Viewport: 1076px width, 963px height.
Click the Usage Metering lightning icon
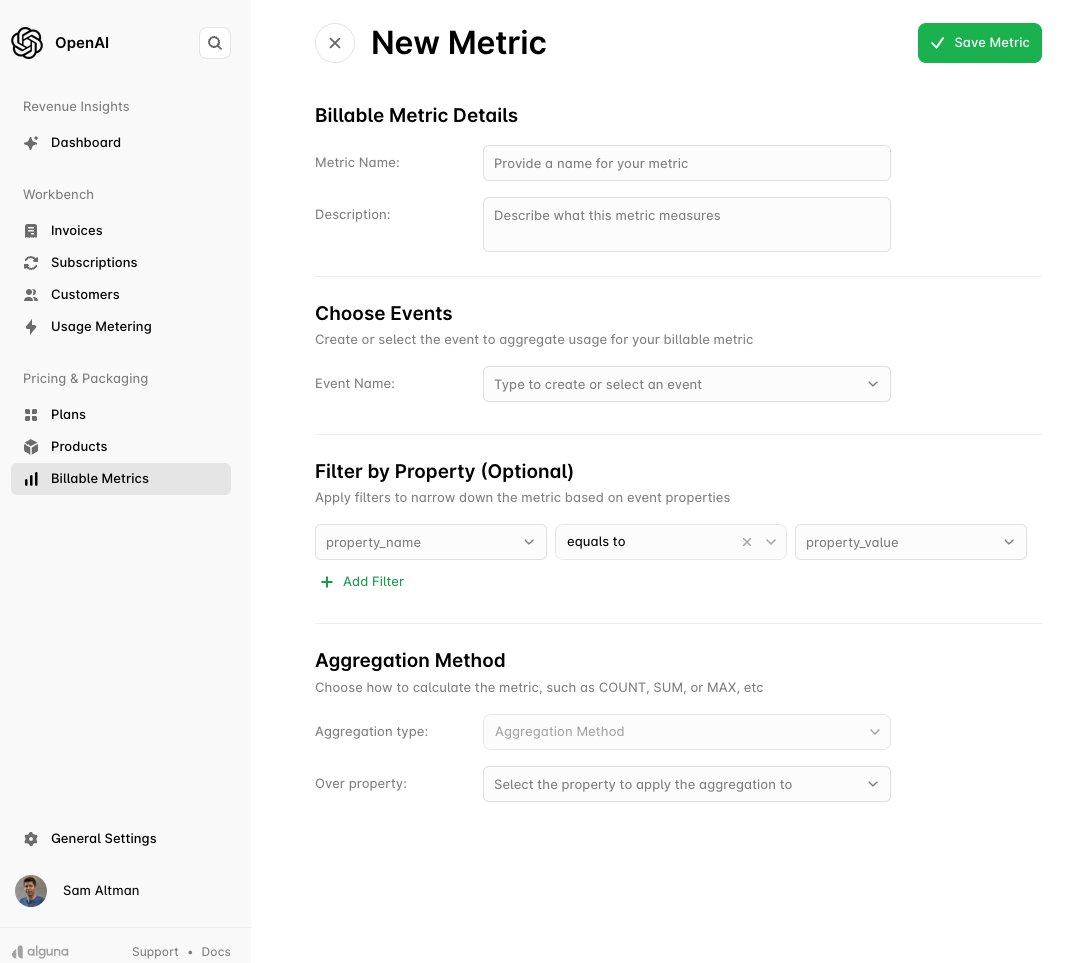(x=31, y=327)
